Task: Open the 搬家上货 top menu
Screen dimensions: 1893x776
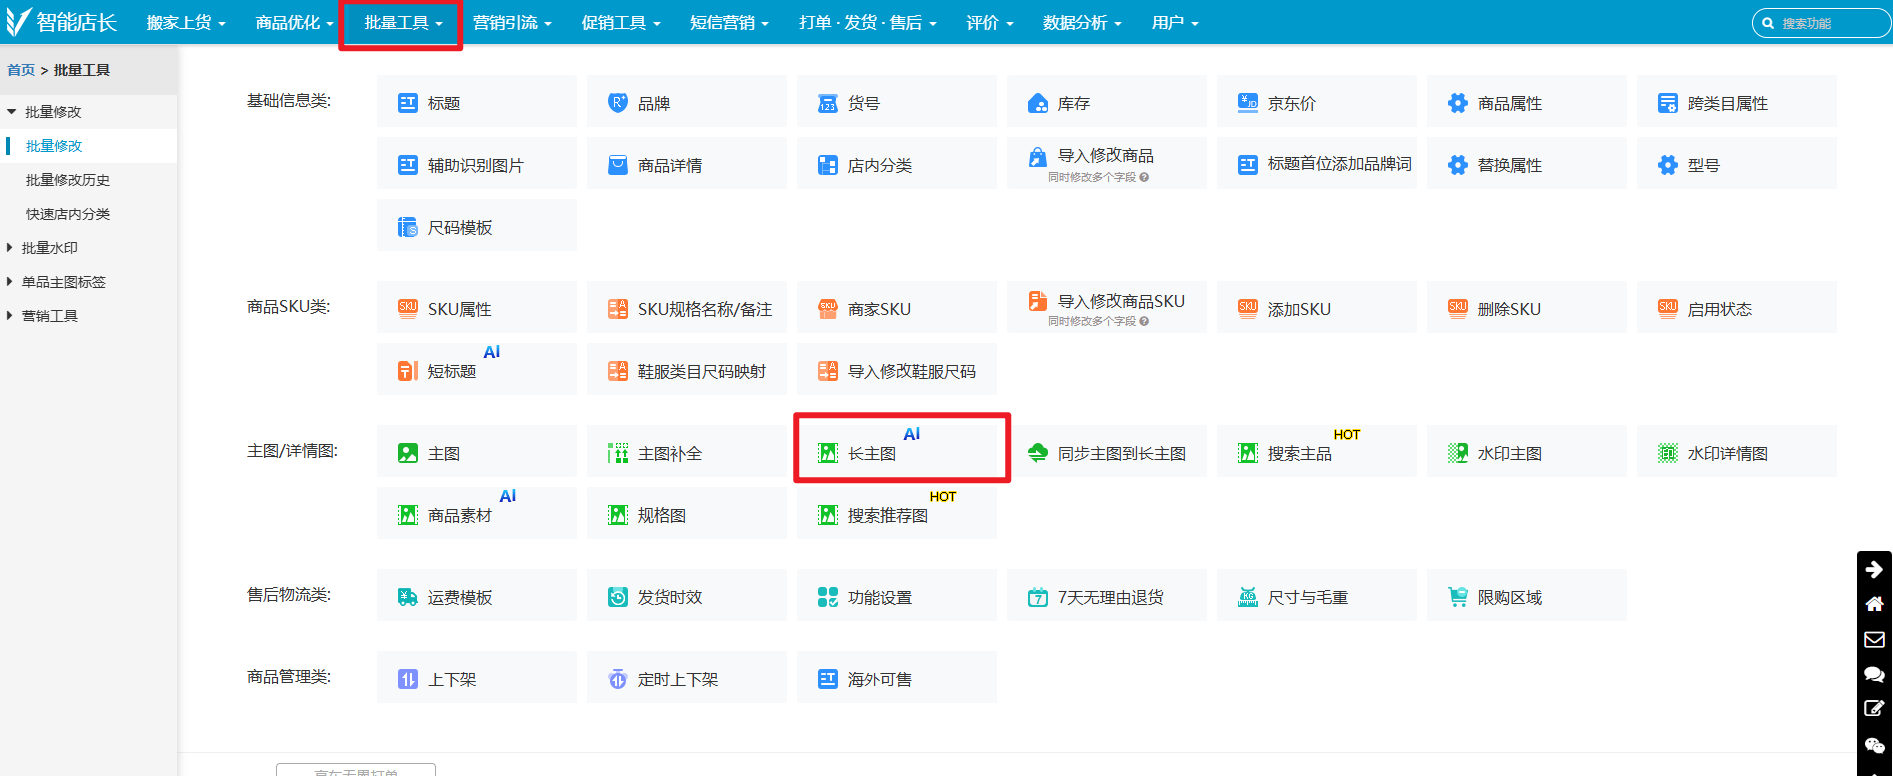Action: [x=185, y=23]
